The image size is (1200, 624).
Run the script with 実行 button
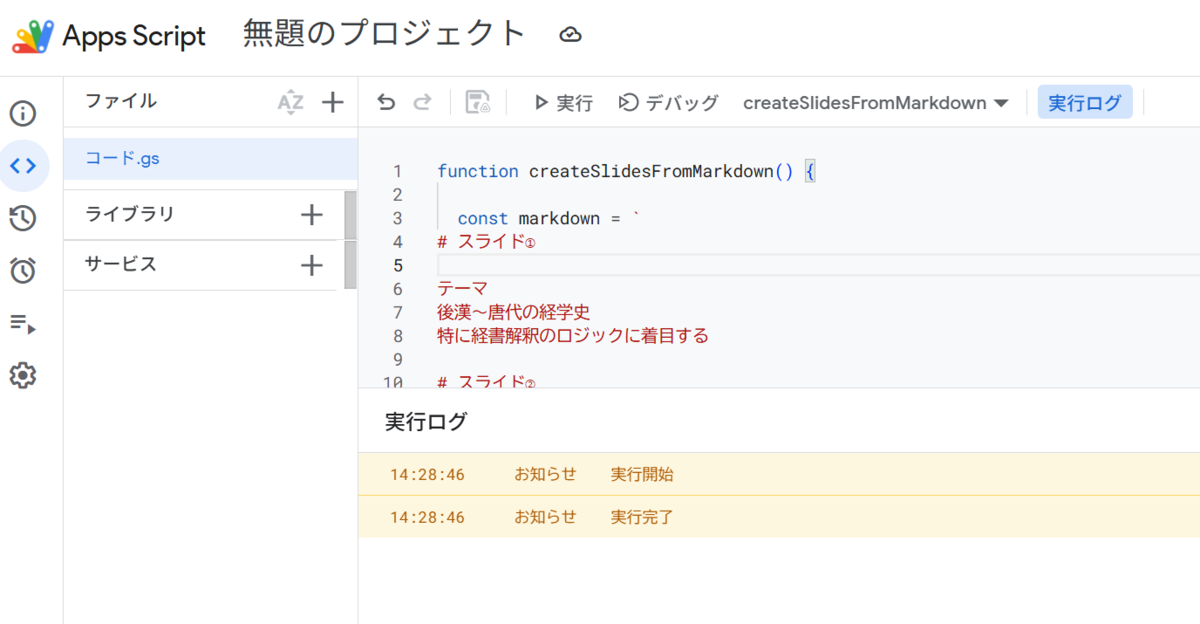tap(563, 102)
